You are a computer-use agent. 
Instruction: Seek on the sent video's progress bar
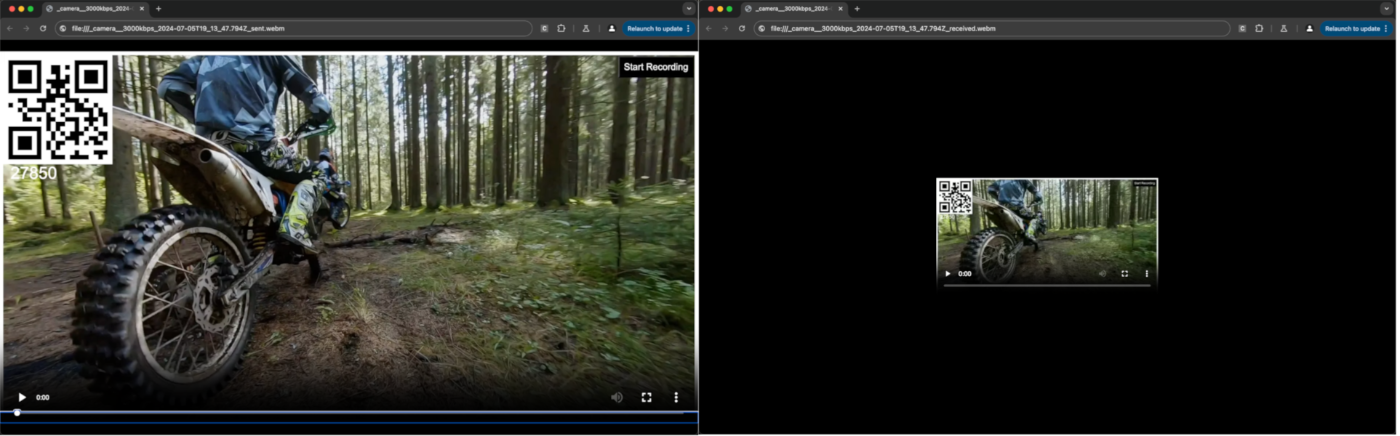(349, 412)
